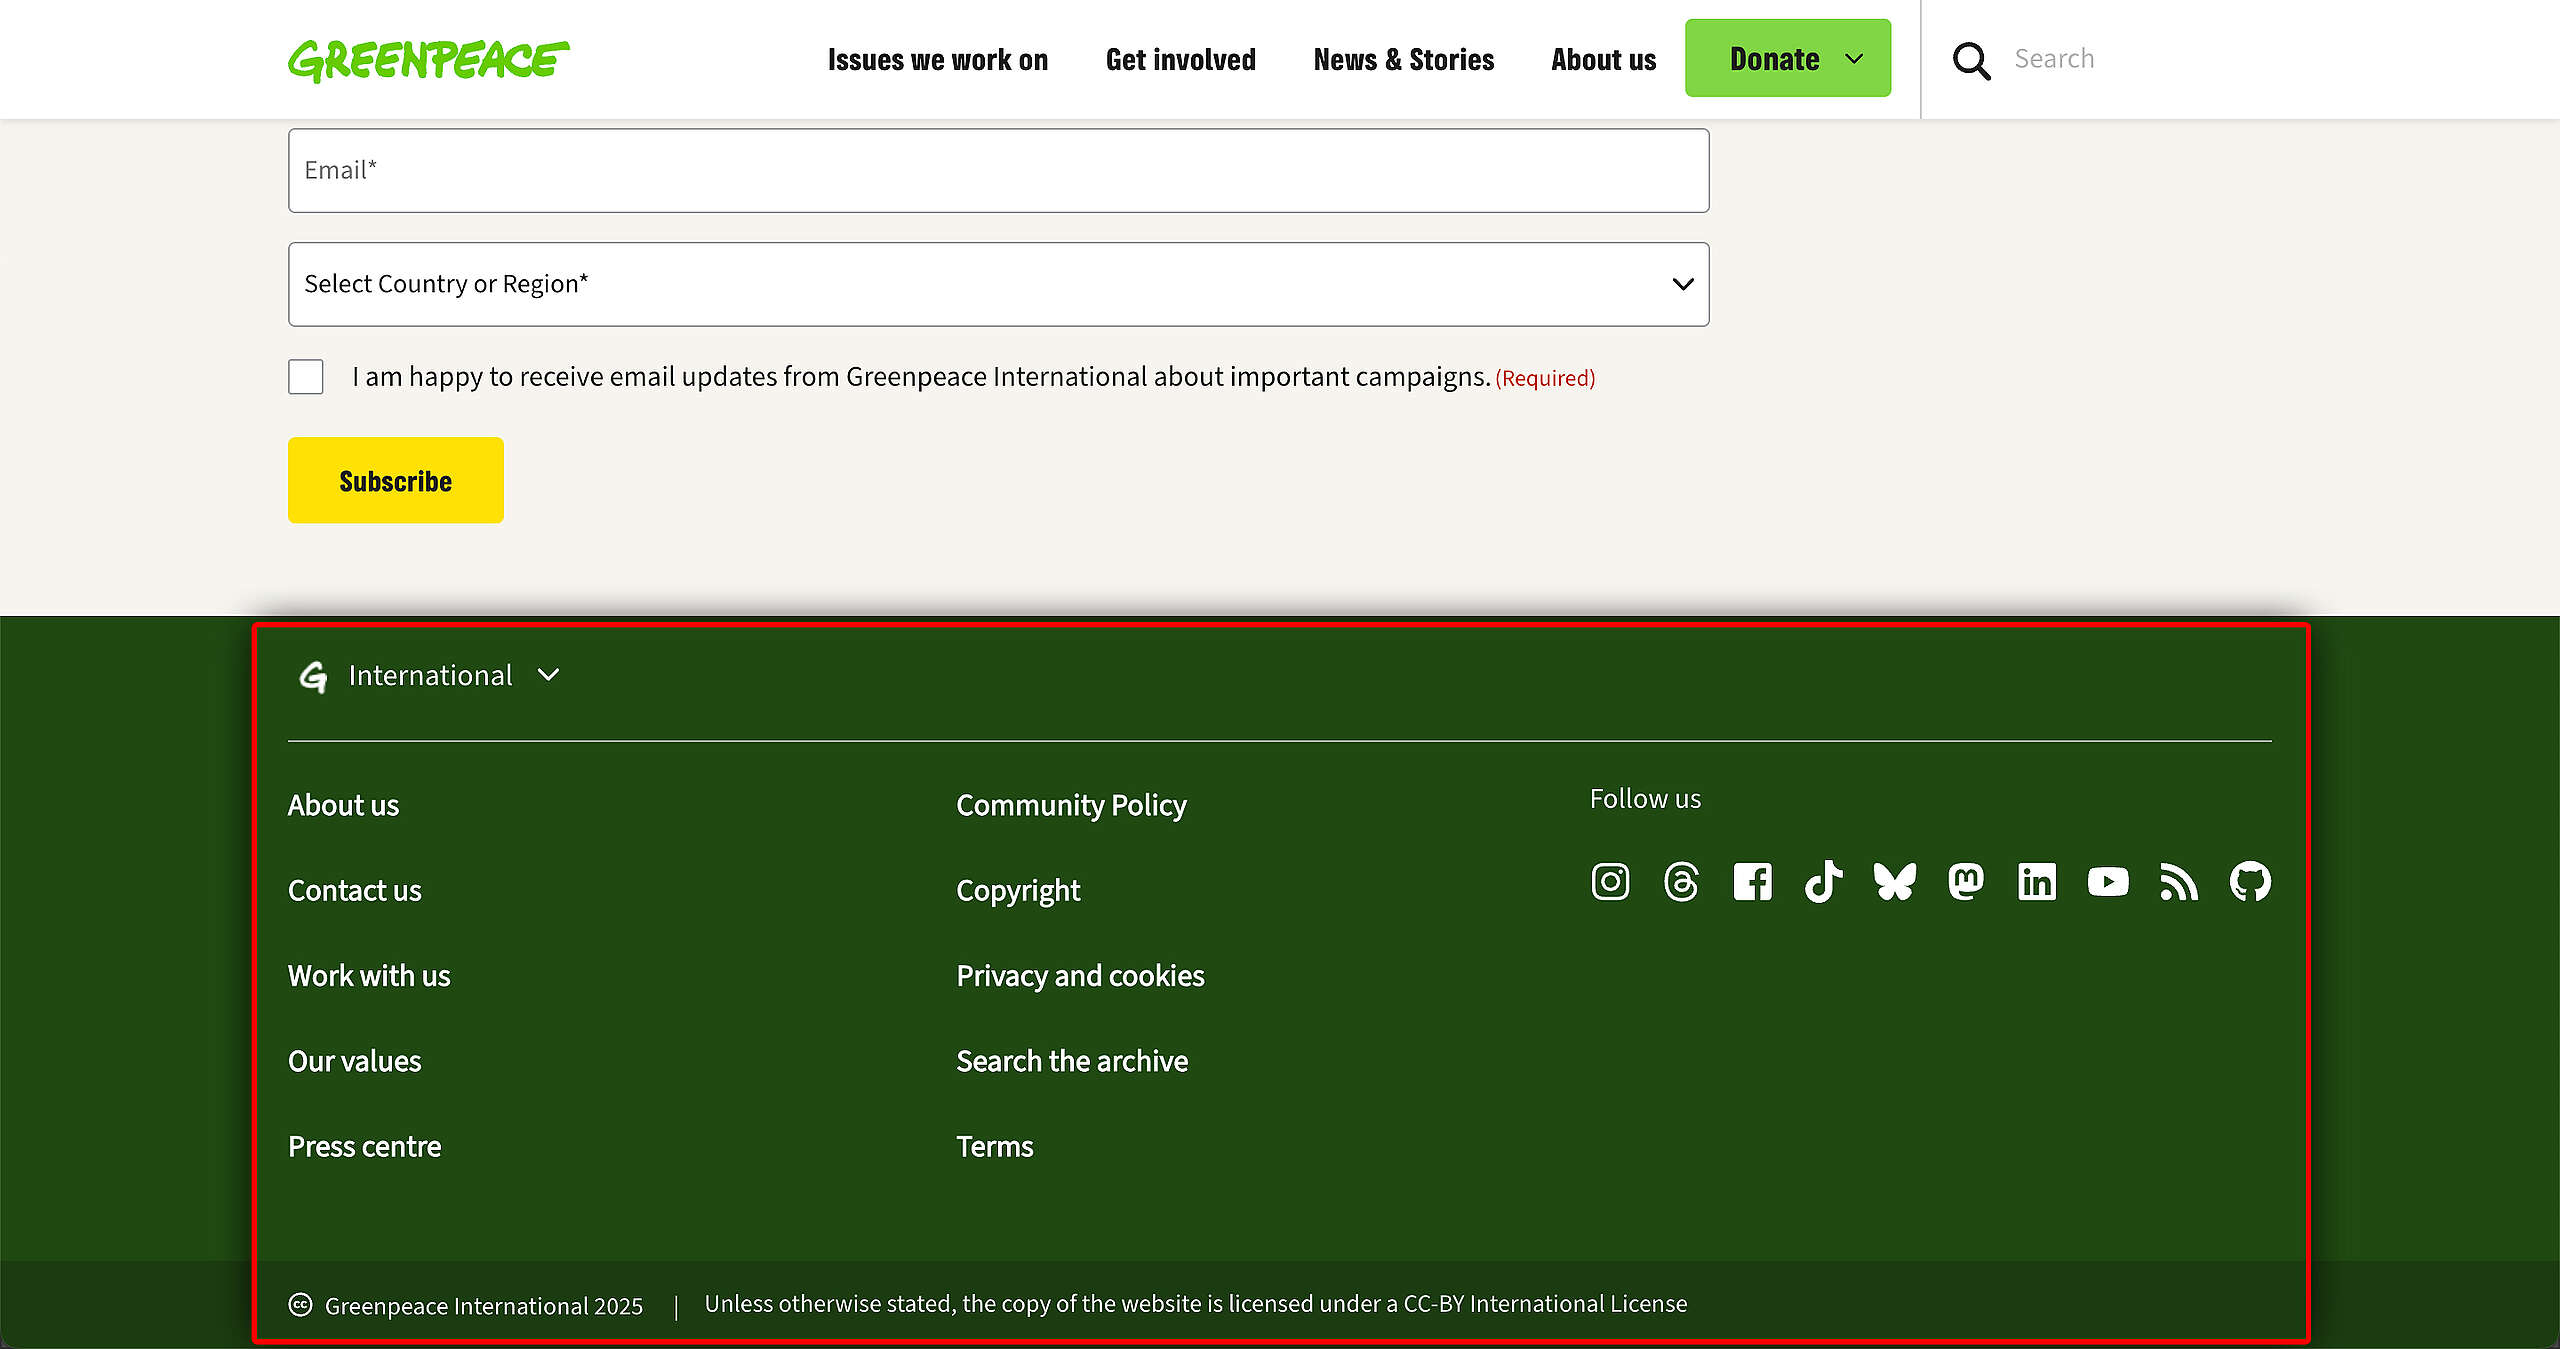The image size is (2560, 1349).
Task: Click the yellow Subscribe button
Action: pyautogui.click(x=396, y=480)
